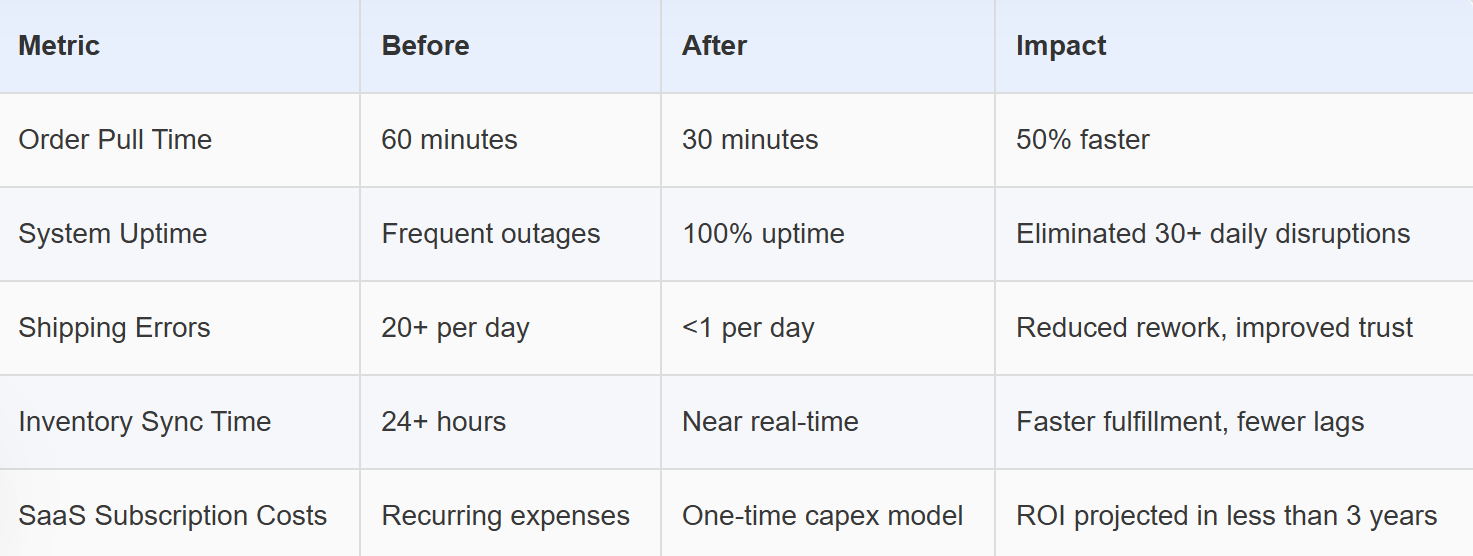
Task: Select the System Uptime row label
Action: (113, 234)
